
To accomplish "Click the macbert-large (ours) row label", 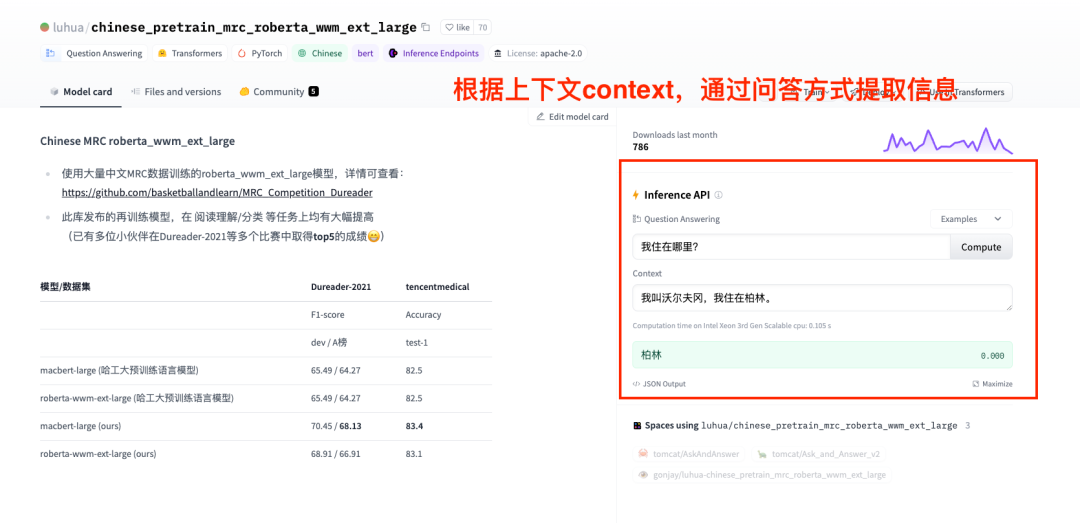I will click(81, 426).
